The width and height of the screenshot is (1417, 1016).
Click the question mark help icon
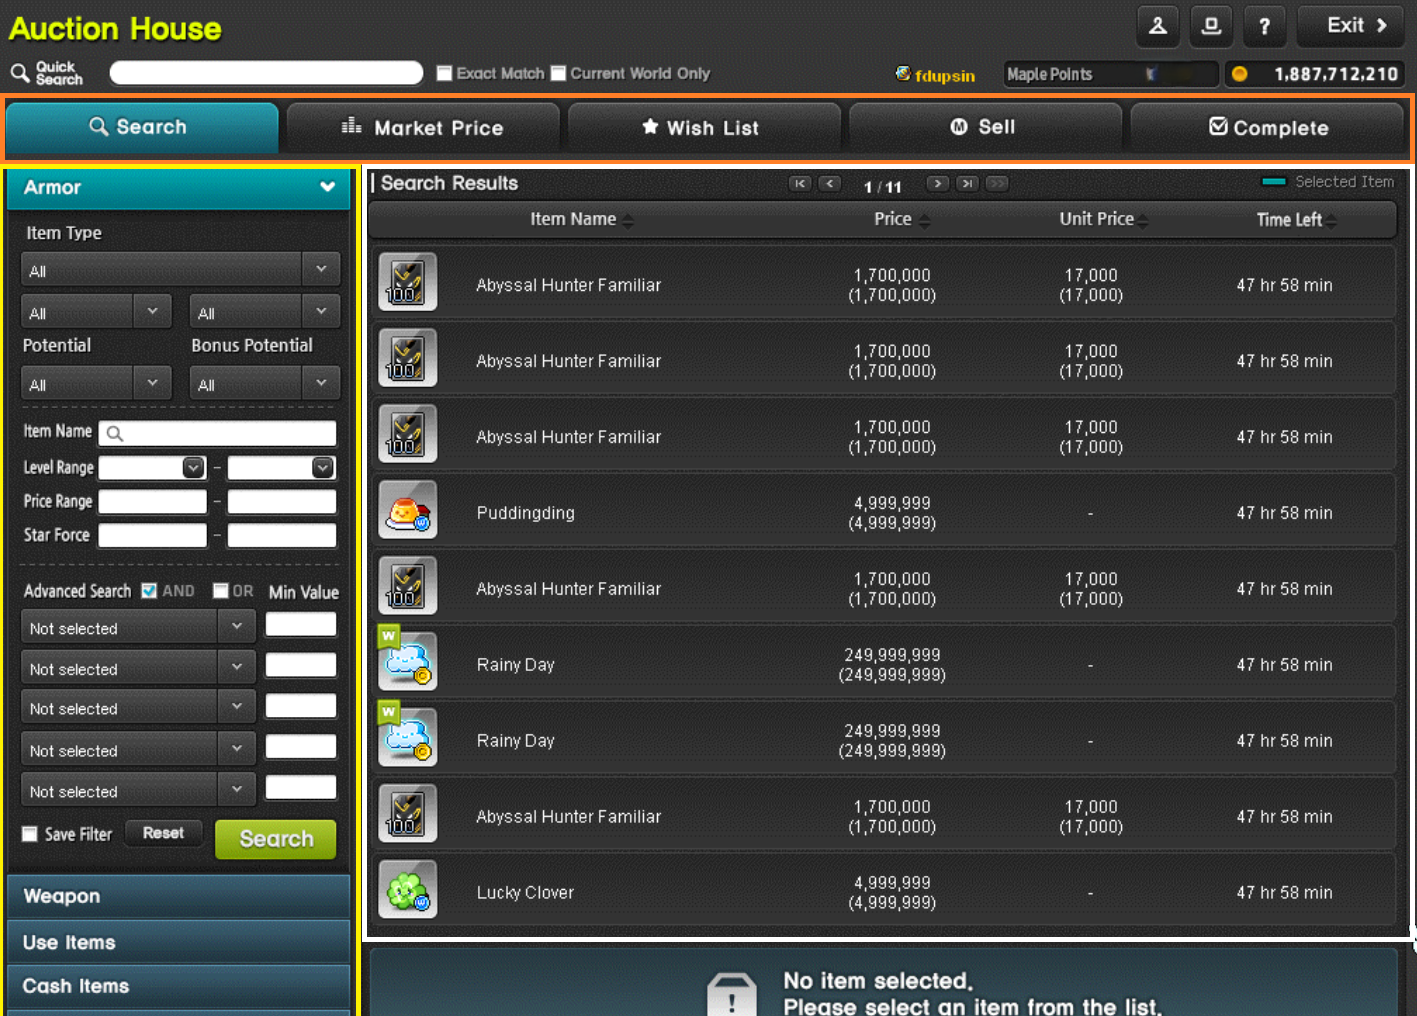(1264, 26)
